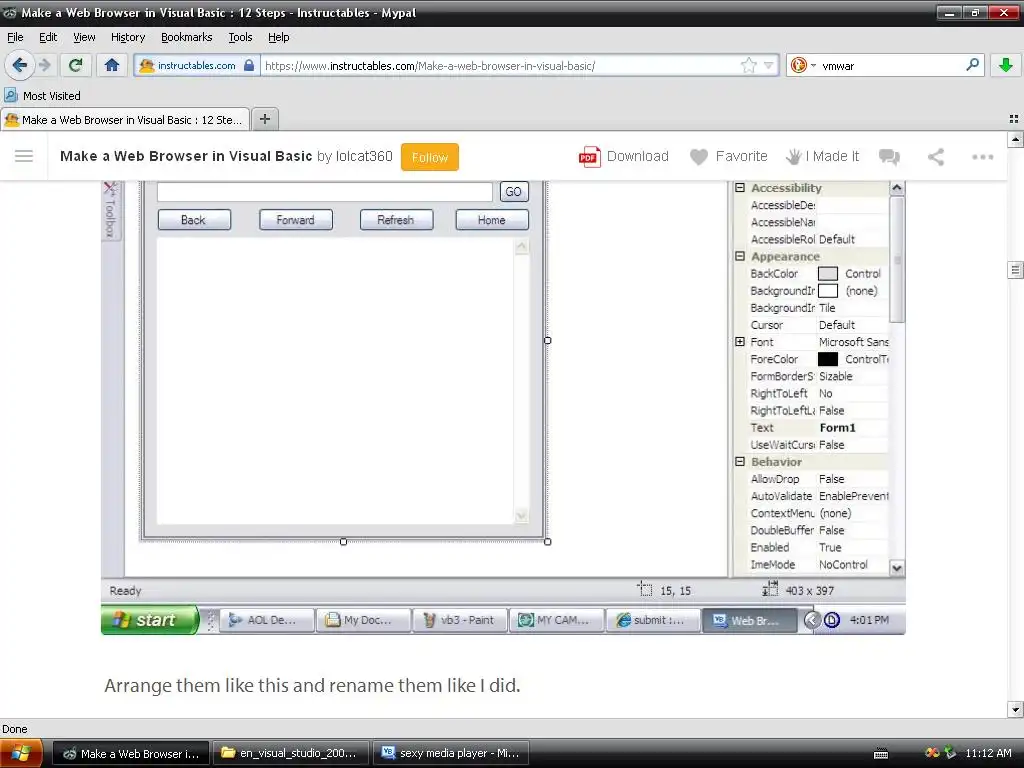Click the BackgroundImage none swatch
This screenshot has height=768, width=1024.
click(828, 291)
